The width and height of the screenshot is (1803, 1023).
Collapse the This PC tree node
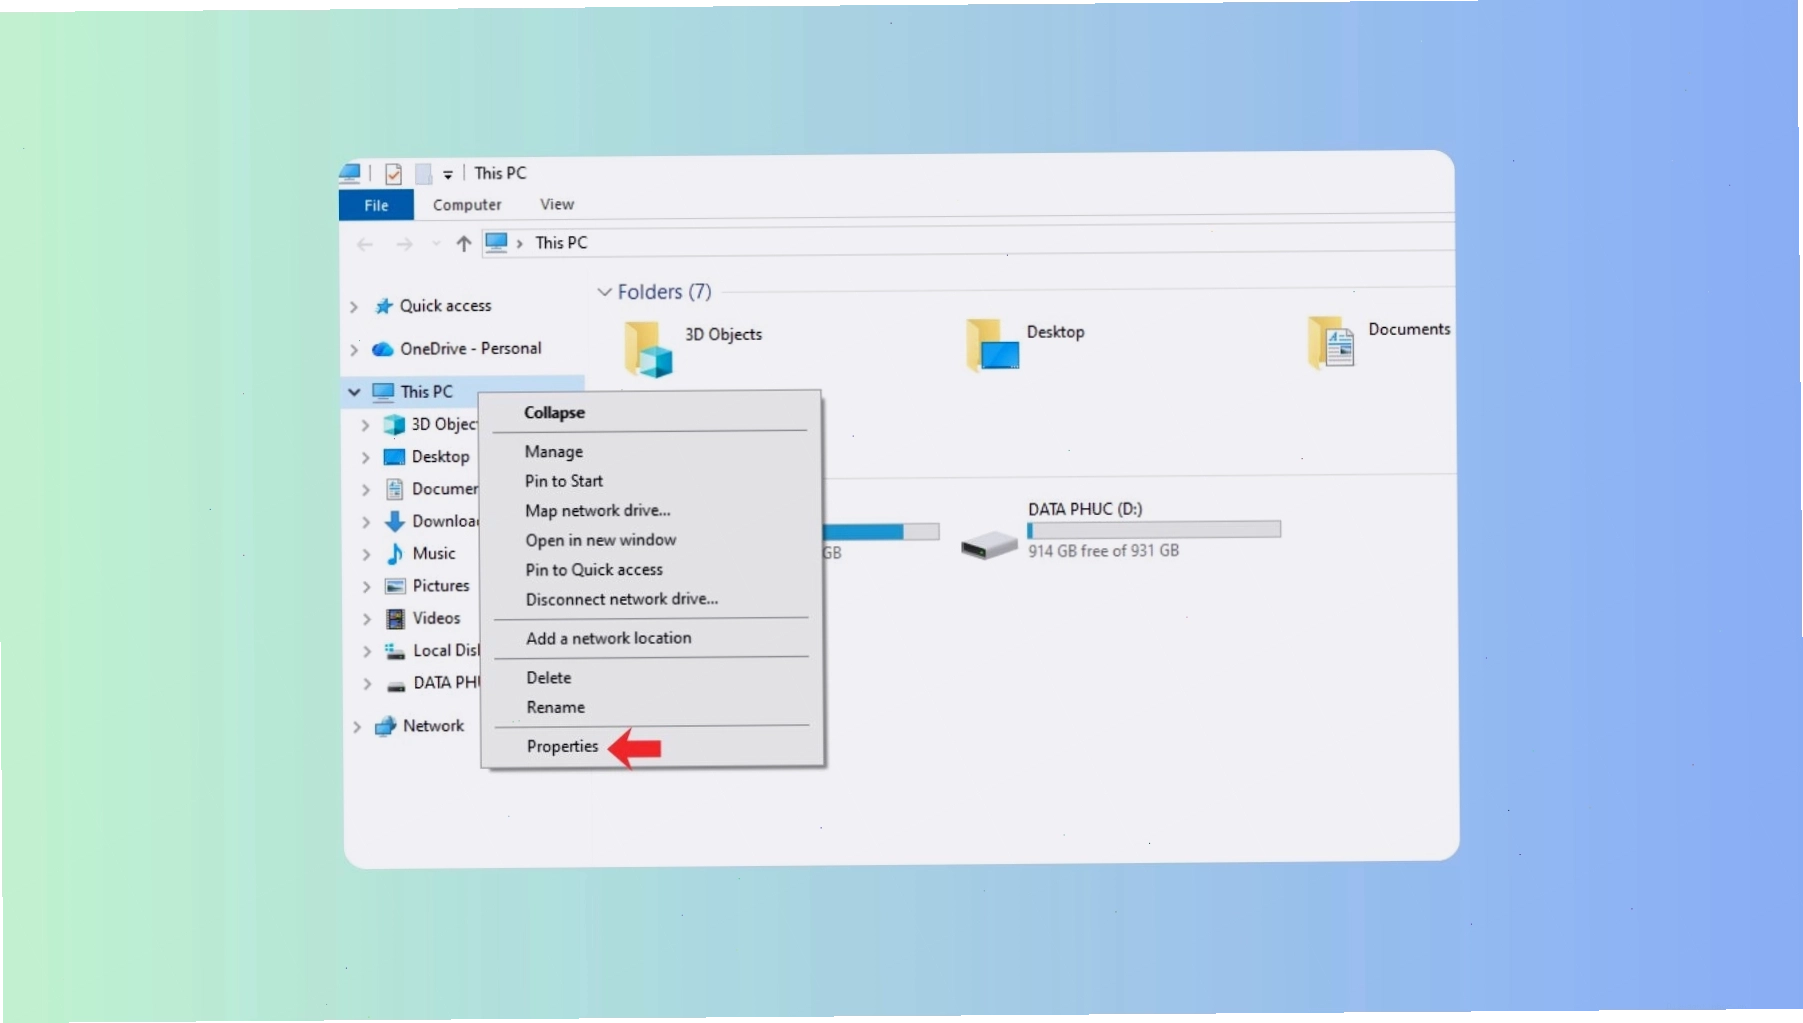[354, 392]
